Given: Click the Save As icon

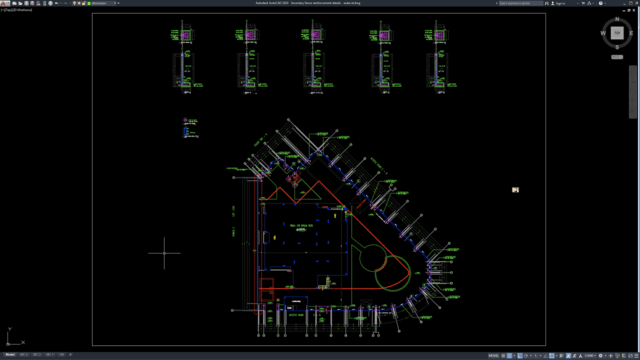Looking at the screenshot, I should [32, 3].
